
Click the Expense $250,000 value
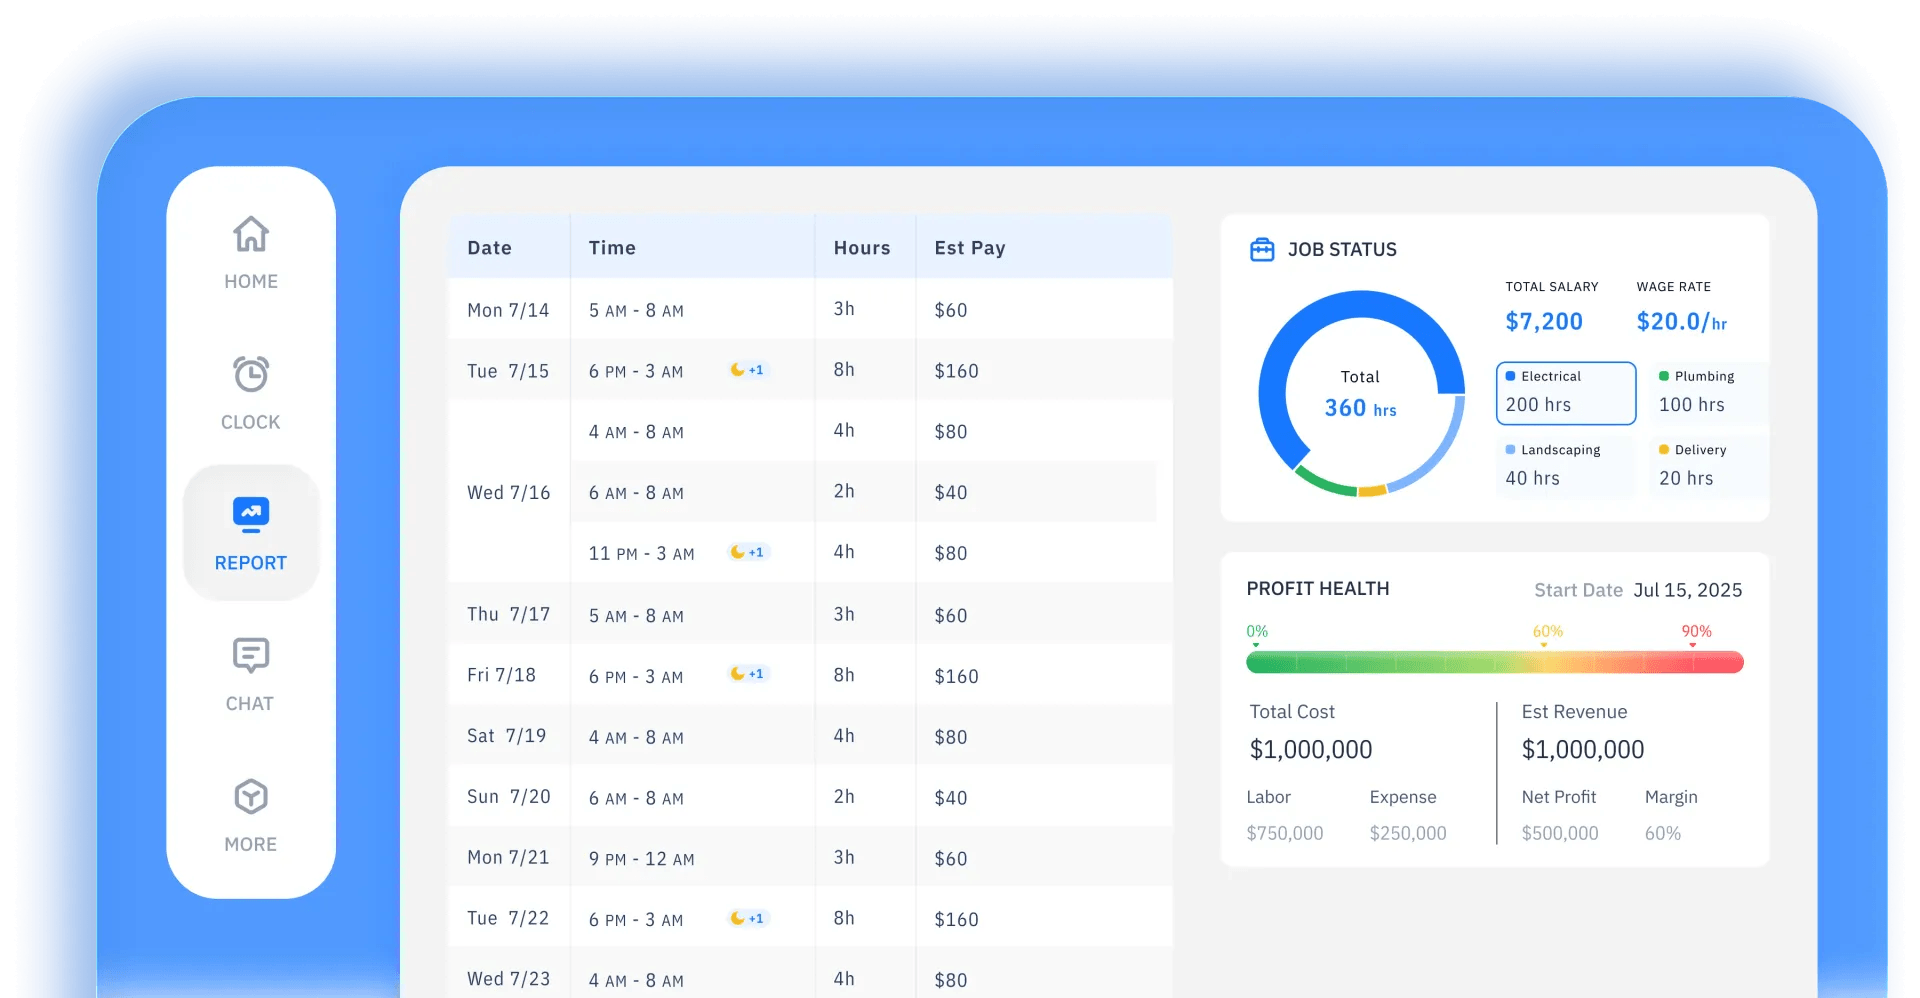click(1408, 833)
